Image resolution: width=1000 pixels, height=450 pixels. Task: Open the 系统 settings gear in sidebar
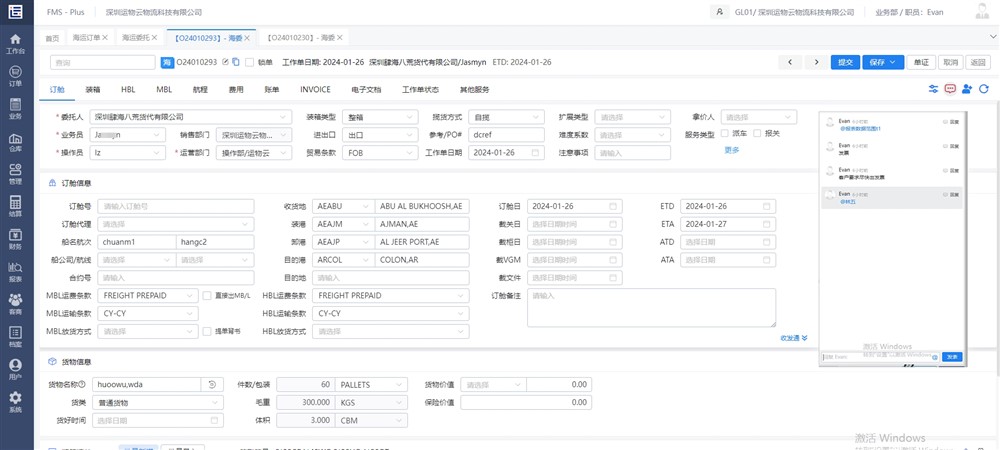15,402
